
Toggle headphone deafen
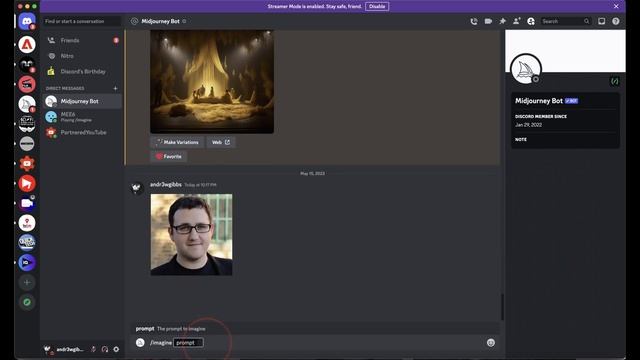(x=105, y=349)
